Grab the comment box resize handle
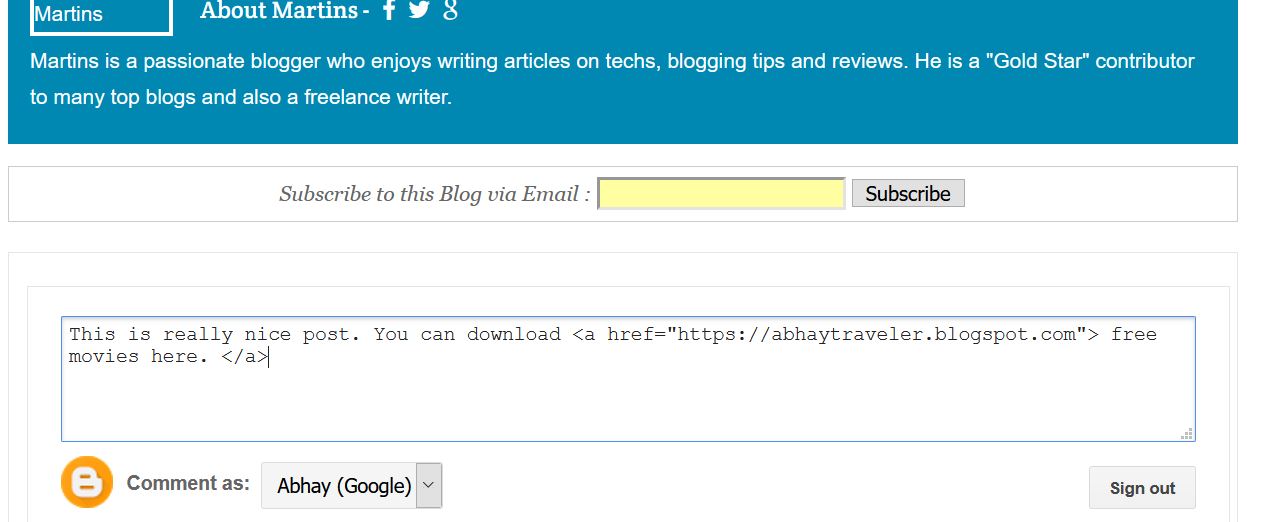This screenshot has height=522, width=1281. point(1187,434)
